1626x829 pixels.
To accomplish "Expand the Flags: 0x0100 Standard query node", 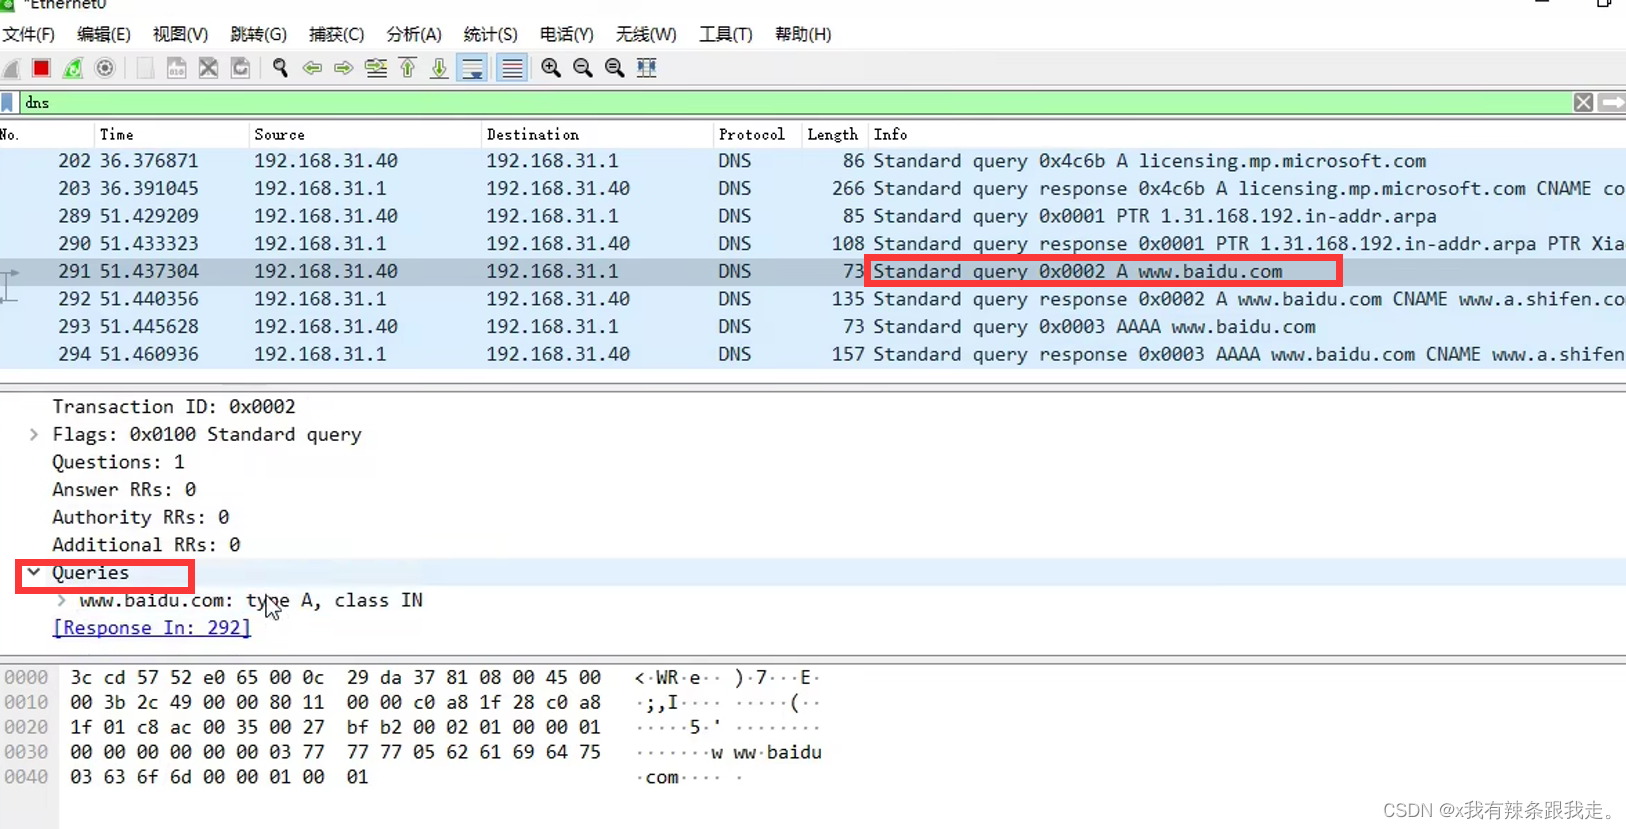I will tap(34, 434).
